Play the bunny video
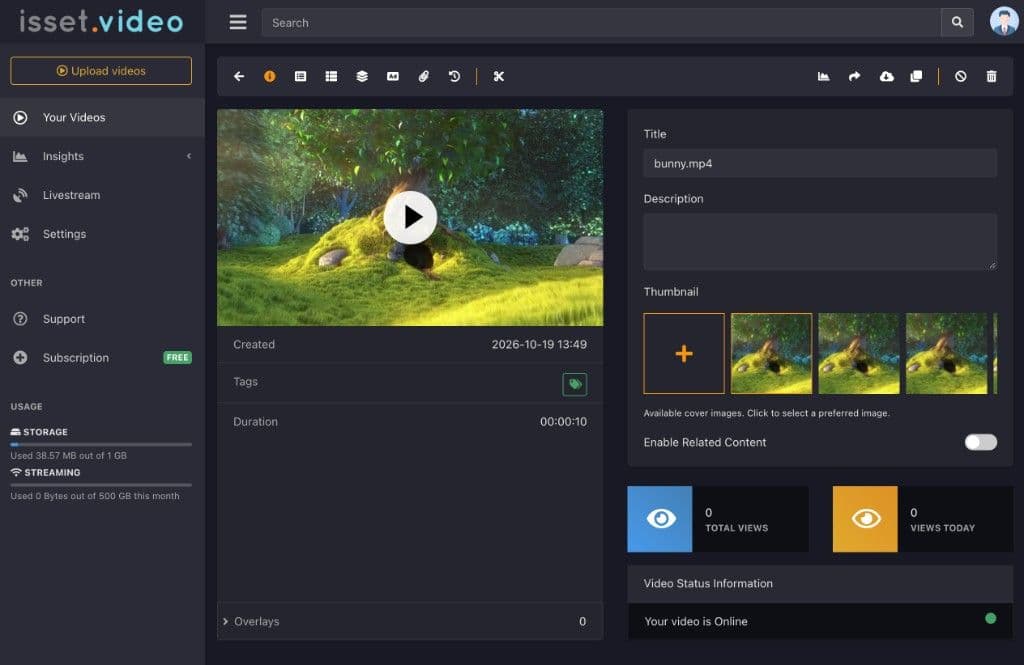The height and width of the screenshot is (665, 1024). click(x=410, y=217)
